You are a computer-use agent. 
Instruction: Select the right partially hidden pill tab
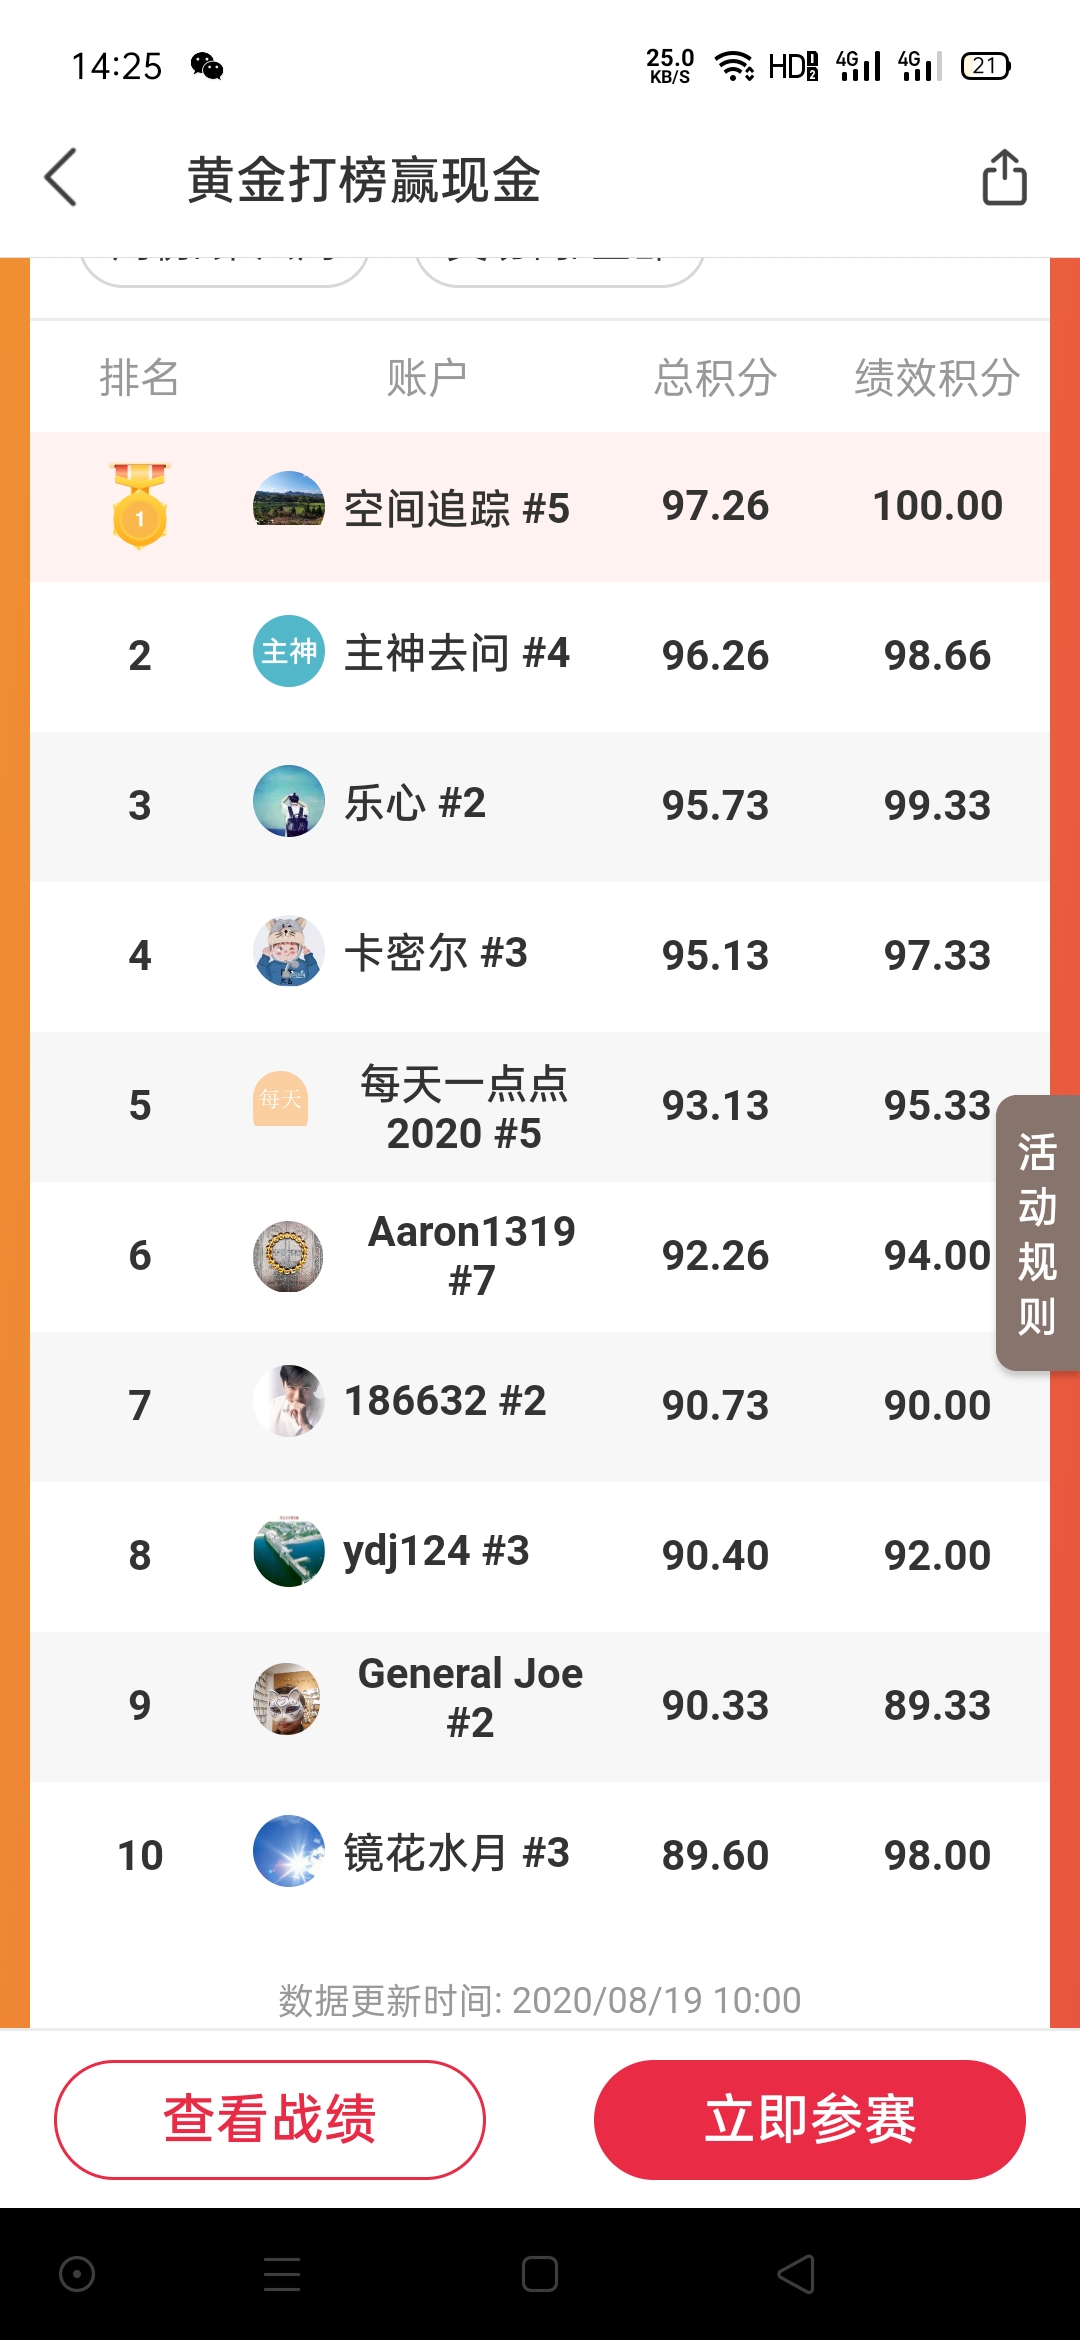click(560, 268)
